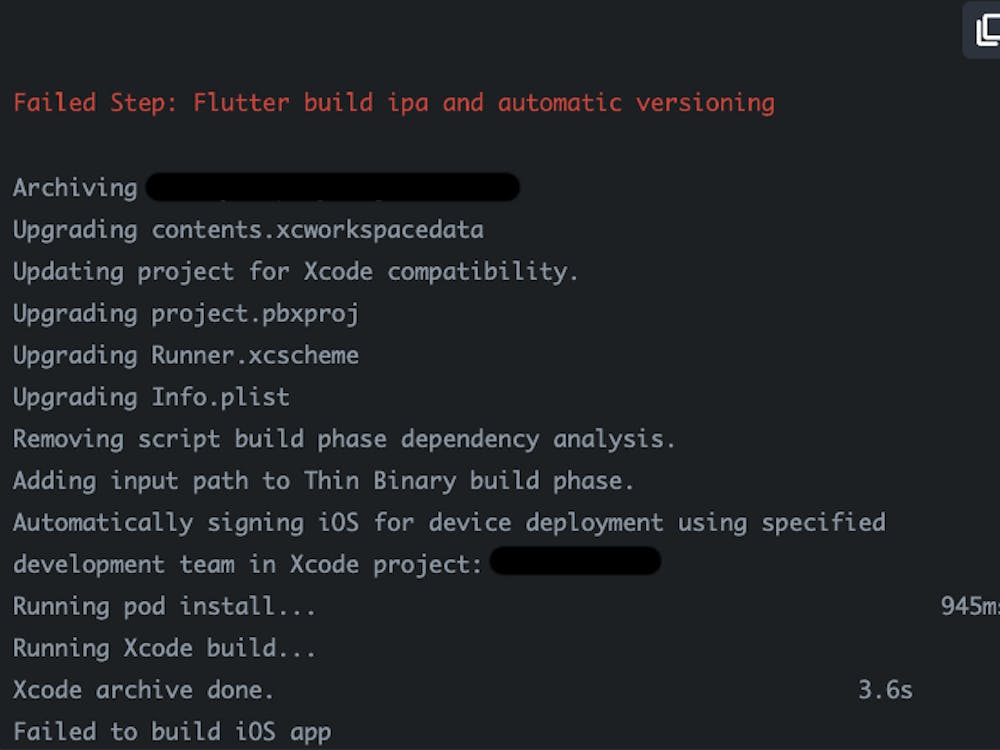
Task: Click the 'Upgrading Runner.xcscheme' line
Action: 185,356
